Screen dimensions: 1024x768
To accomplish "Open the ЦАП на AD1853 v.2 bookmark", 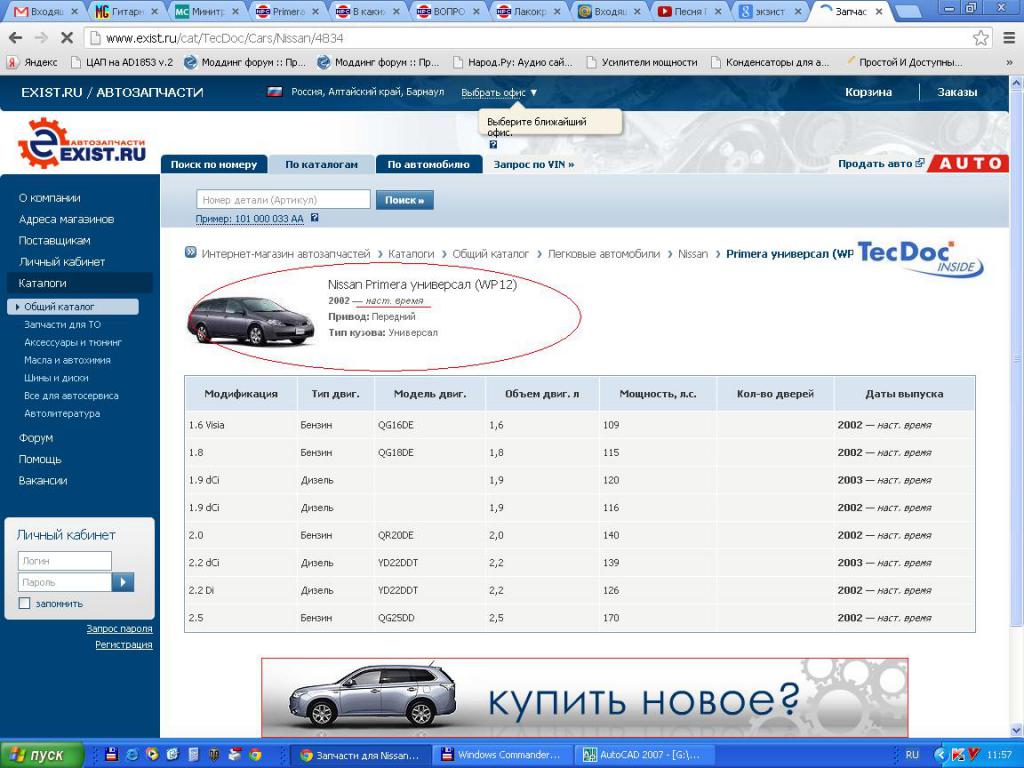I will (x=123, y=63).
